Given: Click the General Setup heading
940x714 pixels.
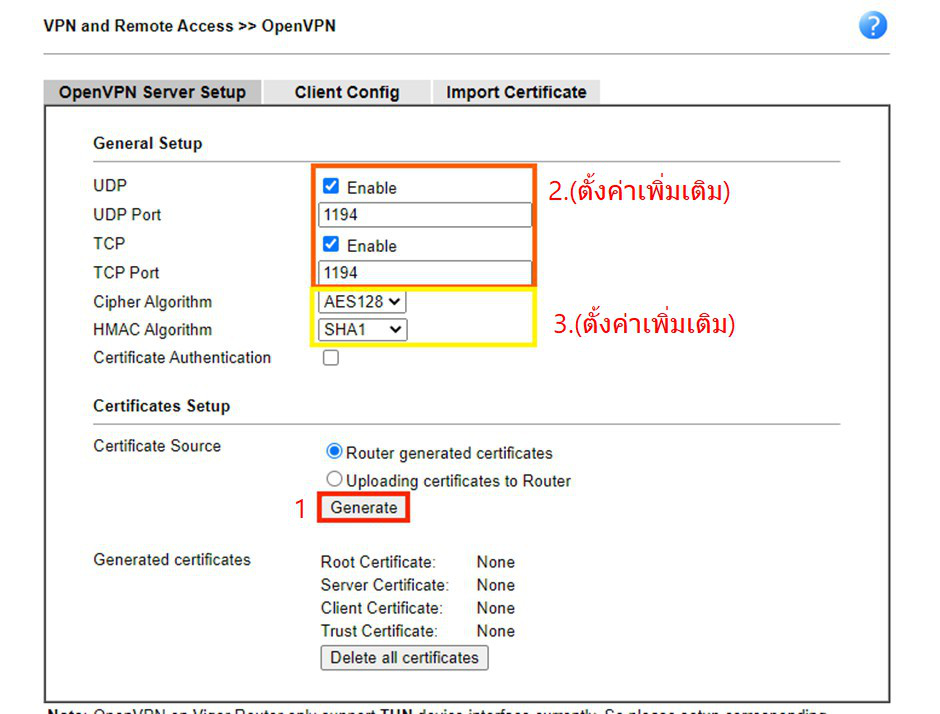Looking at the screenshot, I should coord(147,143).
